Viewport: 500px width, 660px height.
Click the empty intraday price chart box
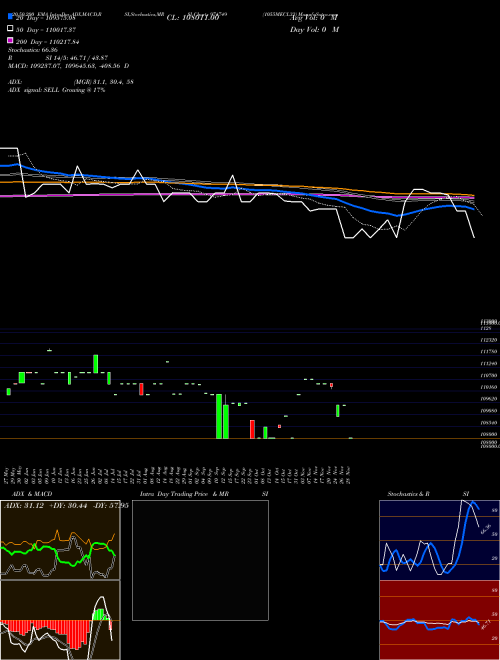coord(200,560)
